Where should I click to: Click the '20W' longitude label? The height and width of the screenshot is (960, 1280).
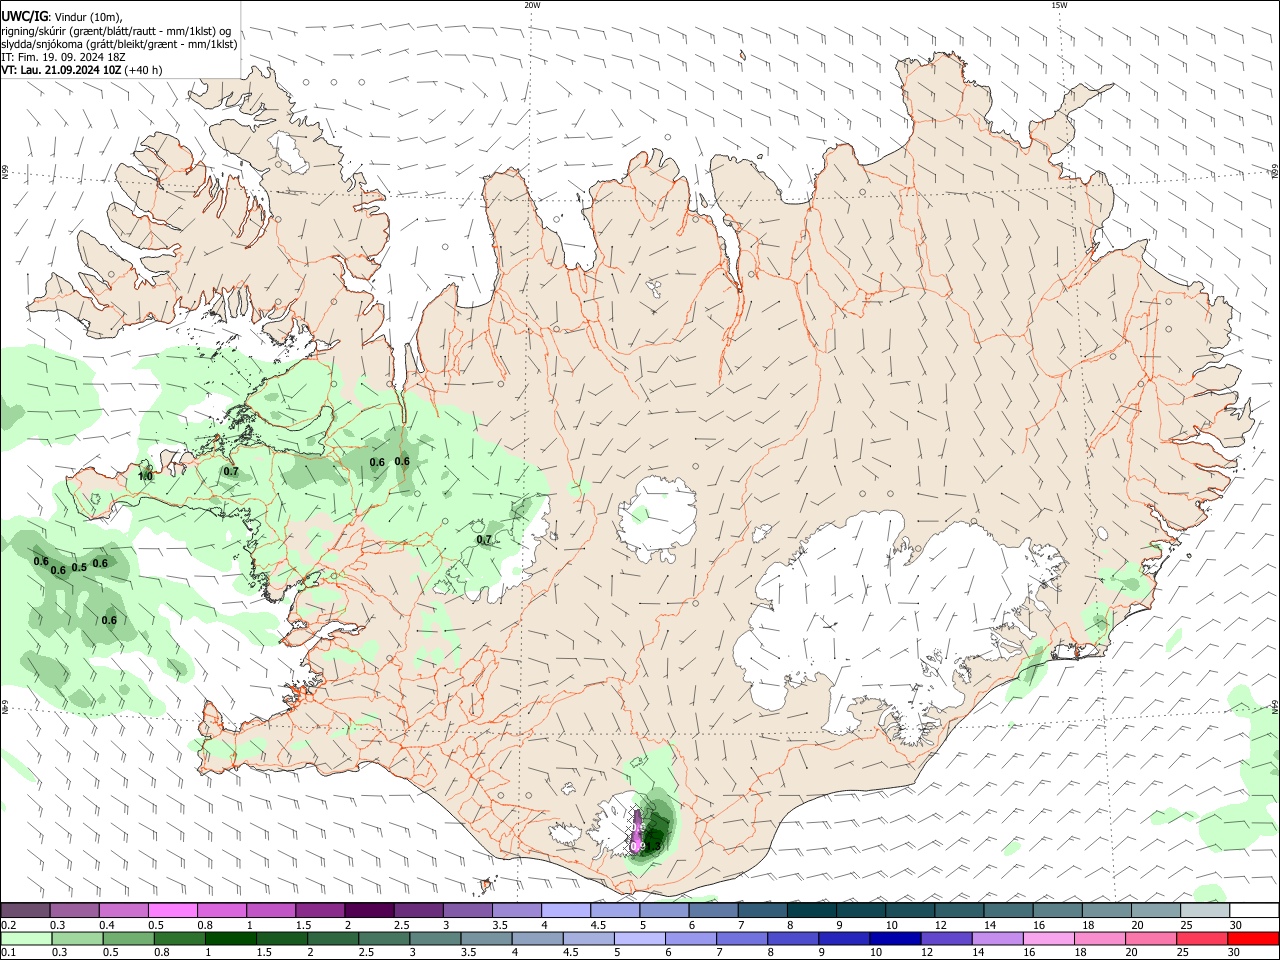532,5
